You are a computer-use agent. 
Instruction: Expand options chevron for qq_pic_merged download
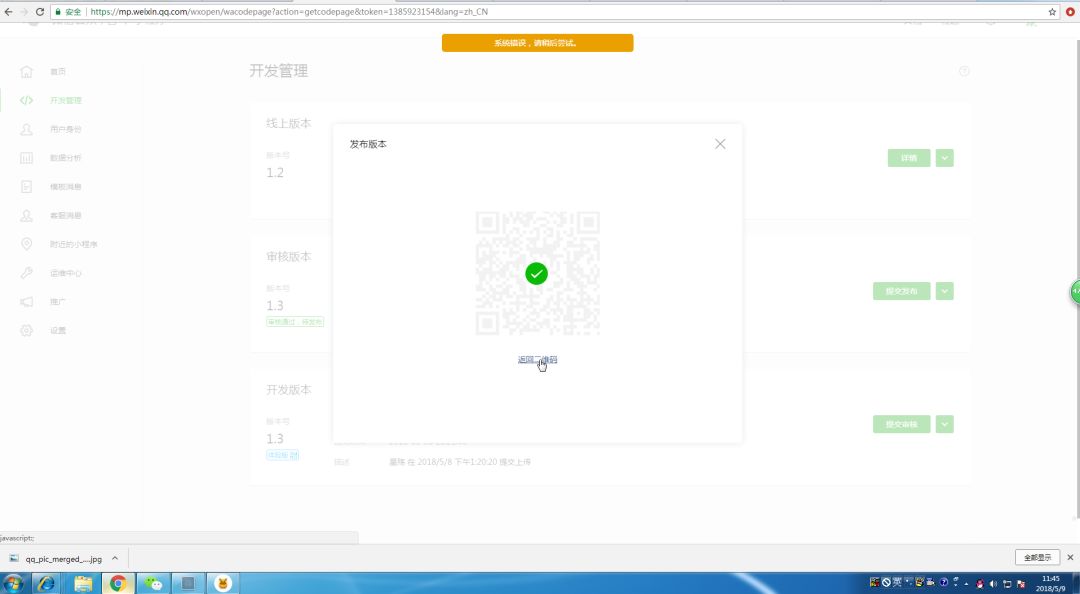tap(115, 558)
